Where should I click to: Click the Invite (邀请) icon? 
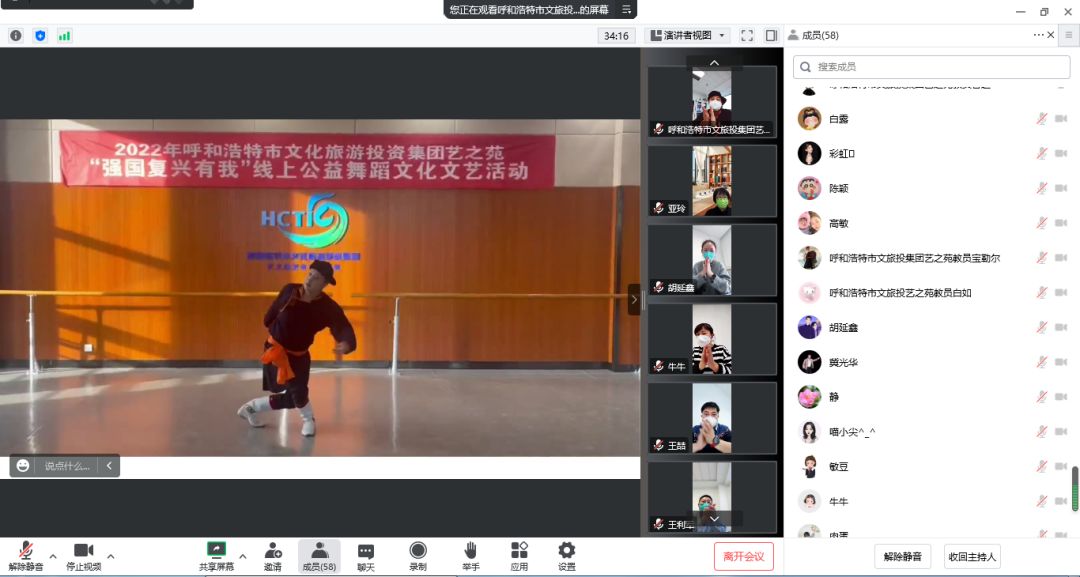[x=272, y=556]
